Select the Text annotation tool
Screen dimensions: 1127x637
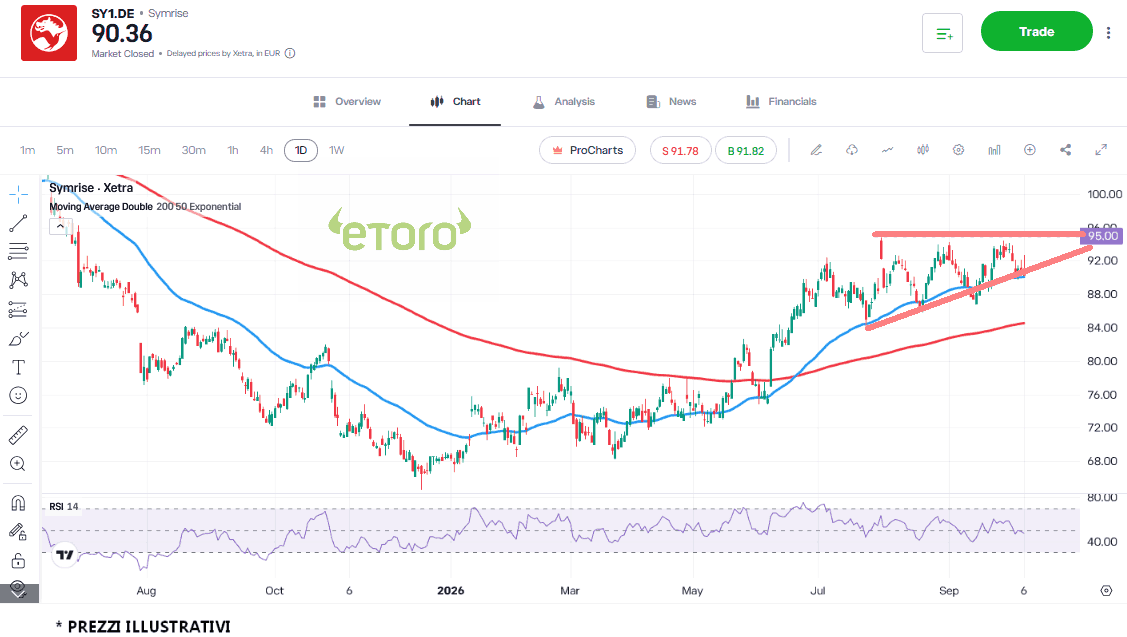(x=19, y=367)
